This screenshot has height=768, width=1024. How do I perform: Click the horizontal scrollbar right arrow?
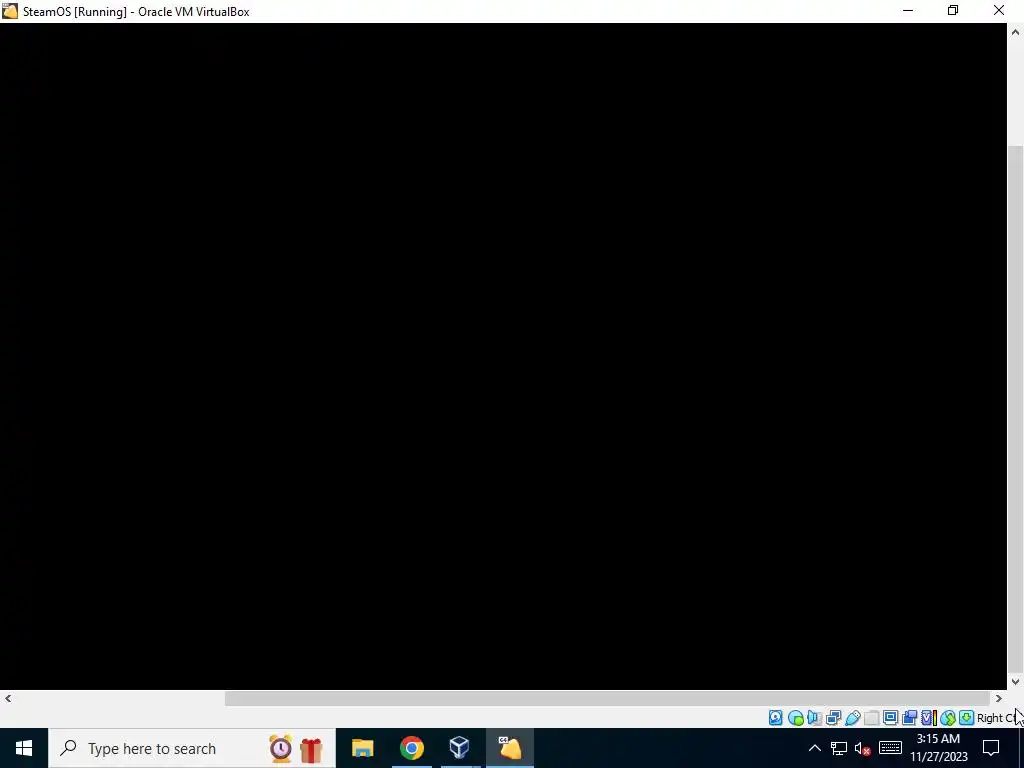pos(999,698)
